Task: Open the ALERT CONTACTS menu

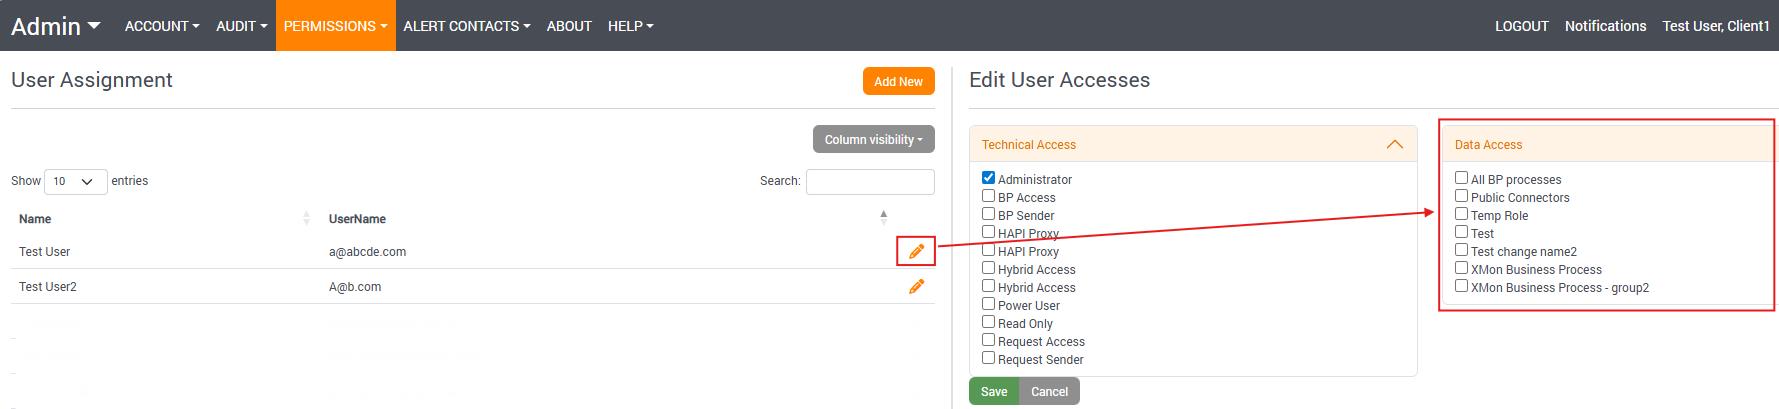Action: tap(466, 26)
